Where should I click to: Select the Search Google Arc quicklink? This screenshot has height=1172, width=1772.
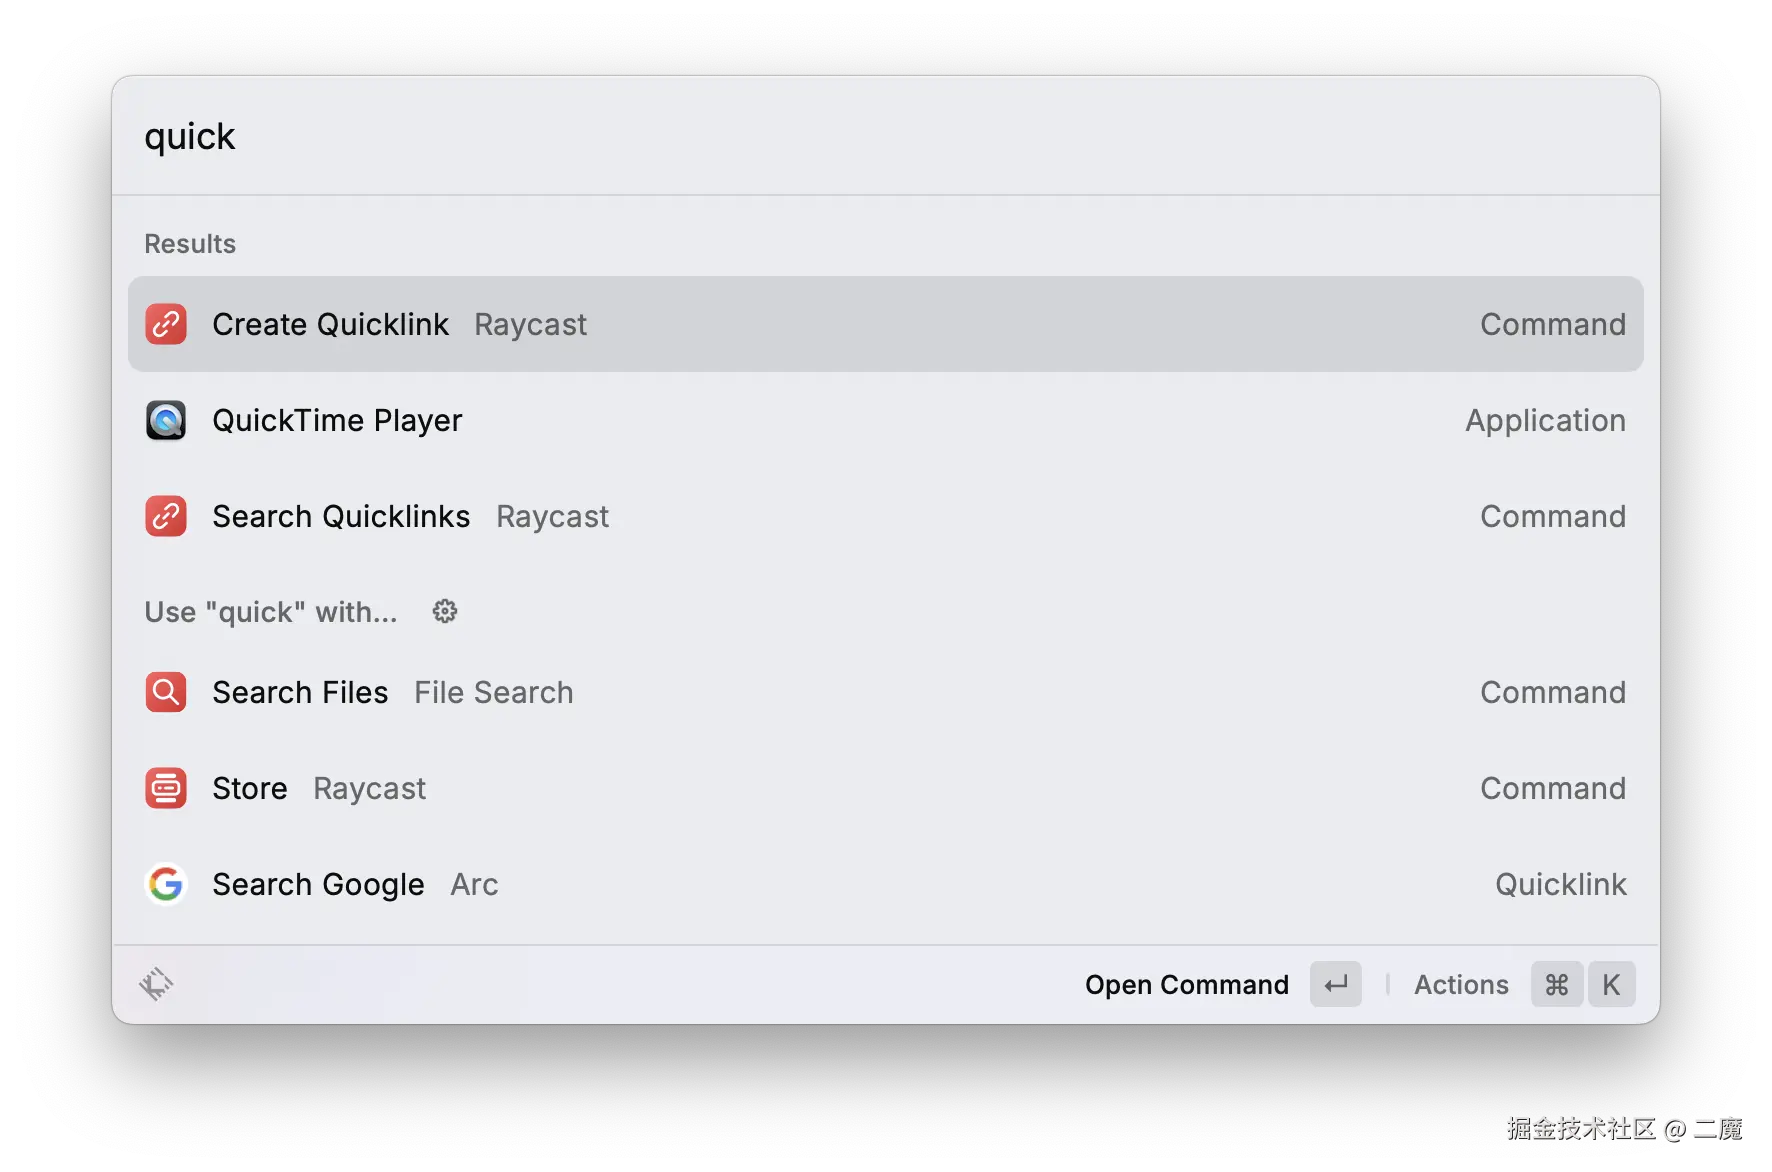pyautogui.click(x=318, y=884)
